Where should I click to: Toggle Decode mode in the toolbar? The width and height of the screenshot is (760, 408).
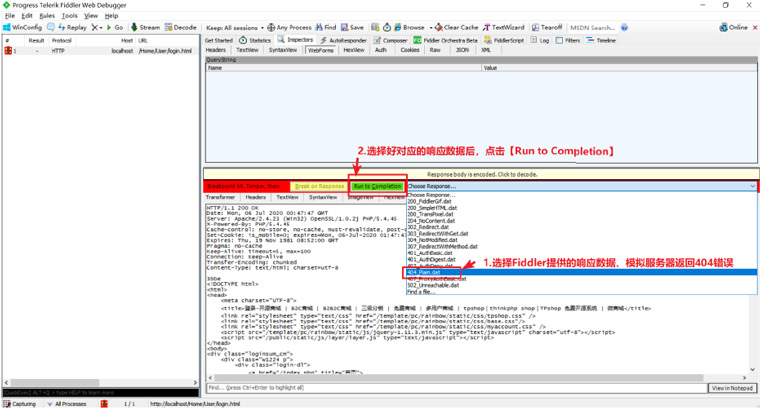(180, 28)
